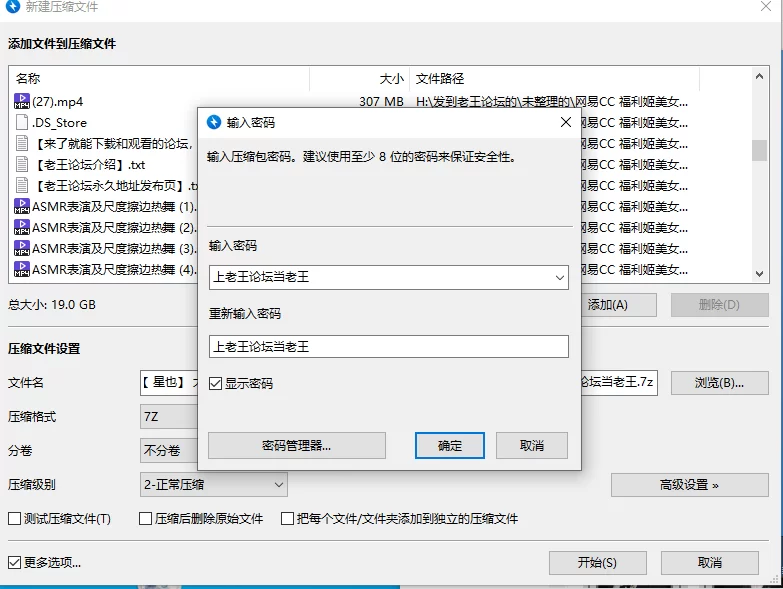Click MP4 icon of ASMR表演及尺度擦边热舞 (1)

[x=22, y=206]
